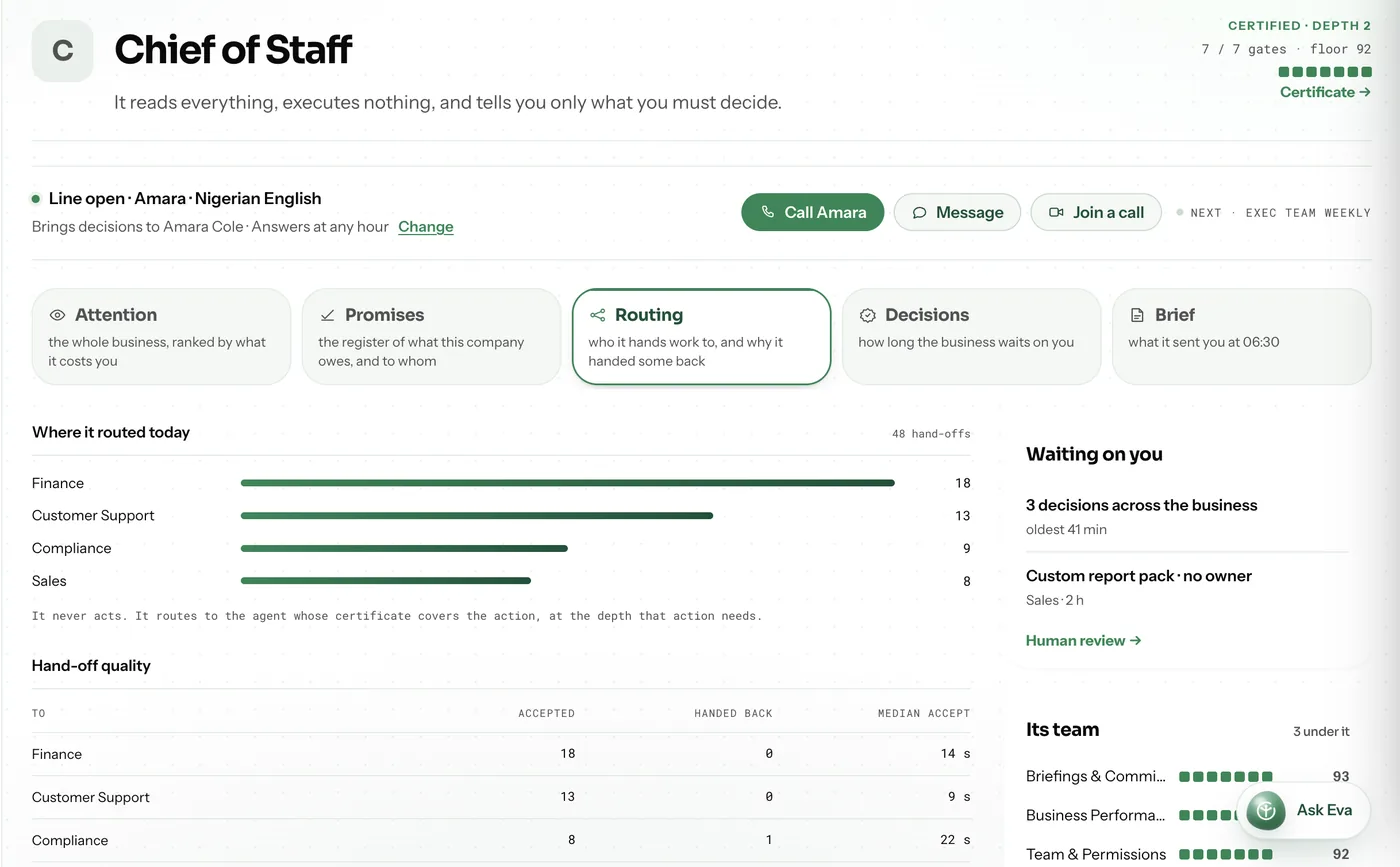Click the badge icon on Decisions tab
Screen dimensions: 1400x867
(x=868, y=315)
